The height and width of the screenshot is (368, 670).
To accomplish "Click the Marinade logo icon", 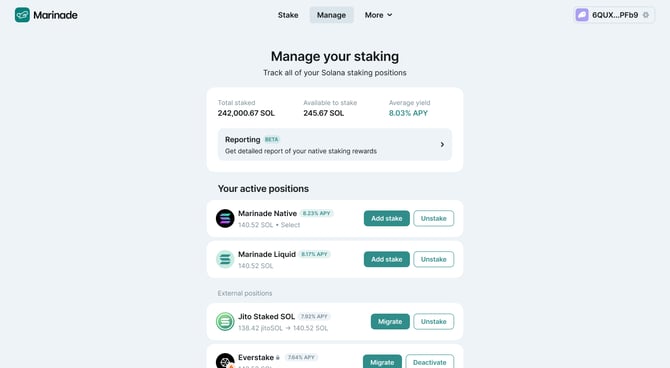I will pyautogui.click(x=22, y=15).
